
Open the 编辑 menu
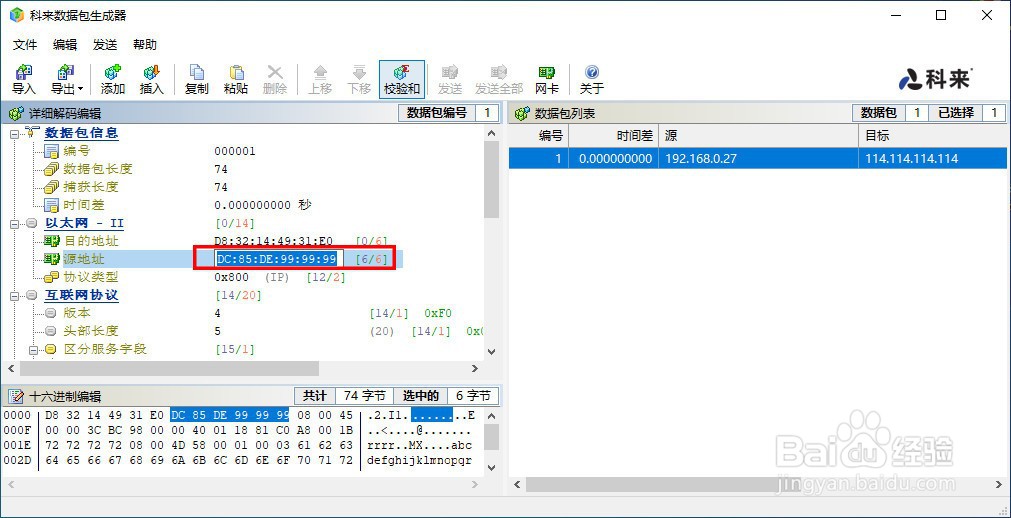pos(64,45)
